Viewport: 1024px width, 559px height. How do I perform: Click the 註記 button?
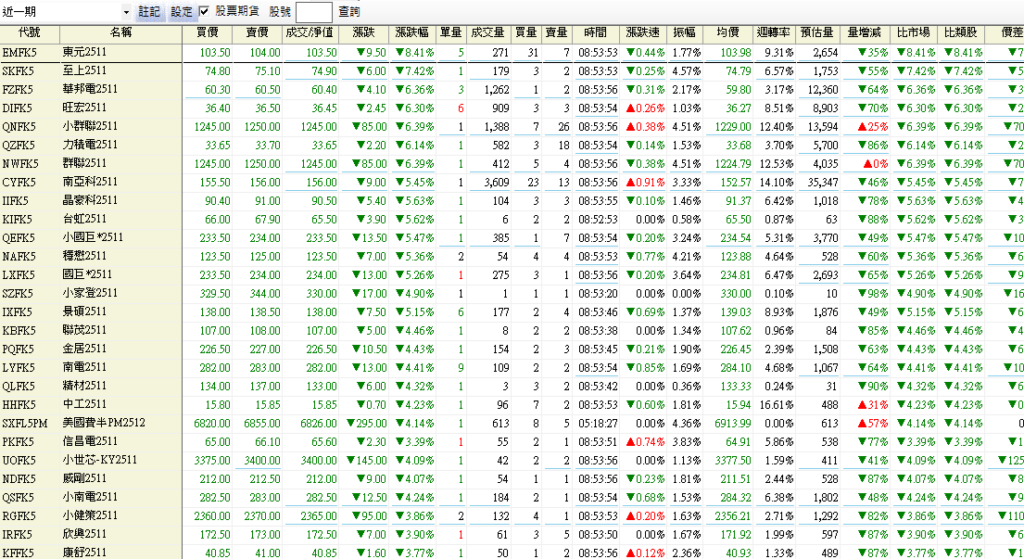149,12
